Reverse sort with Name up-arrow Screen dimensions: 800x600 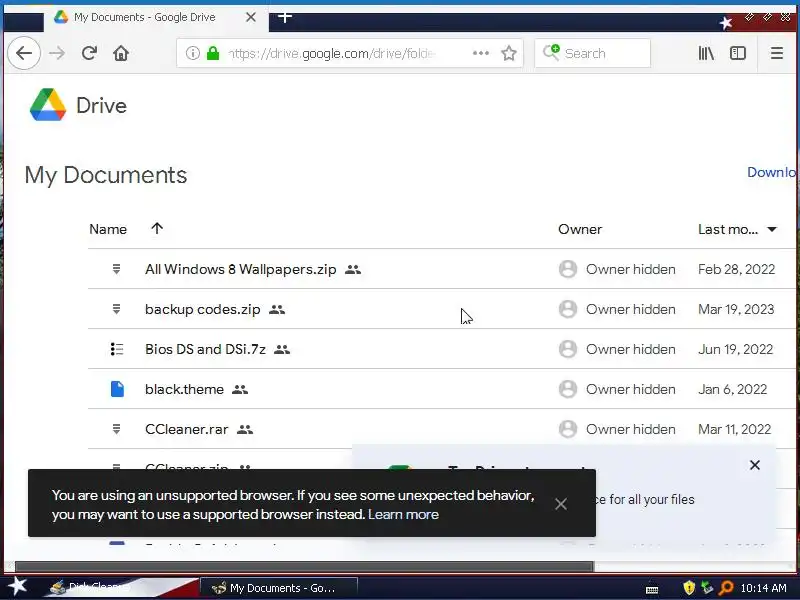tap(157, 228)
